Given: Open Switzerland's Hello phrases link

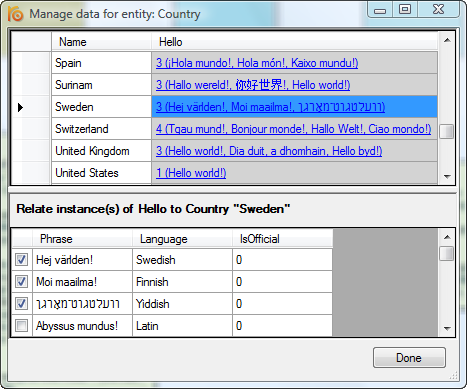Looking at the screenshot, I should click(x=293, y=129).
